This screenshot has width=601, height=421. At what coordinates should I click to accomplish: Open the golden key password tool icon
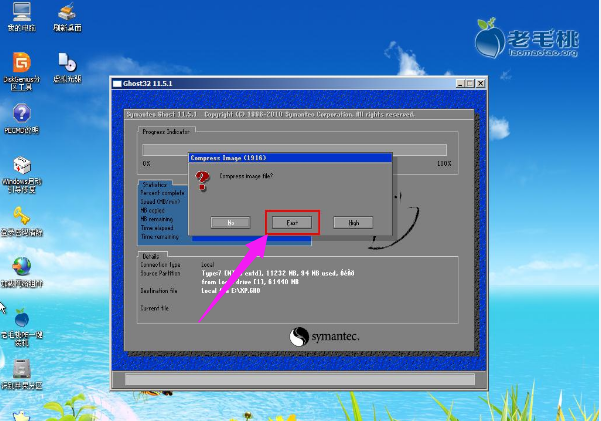point(19,215)
